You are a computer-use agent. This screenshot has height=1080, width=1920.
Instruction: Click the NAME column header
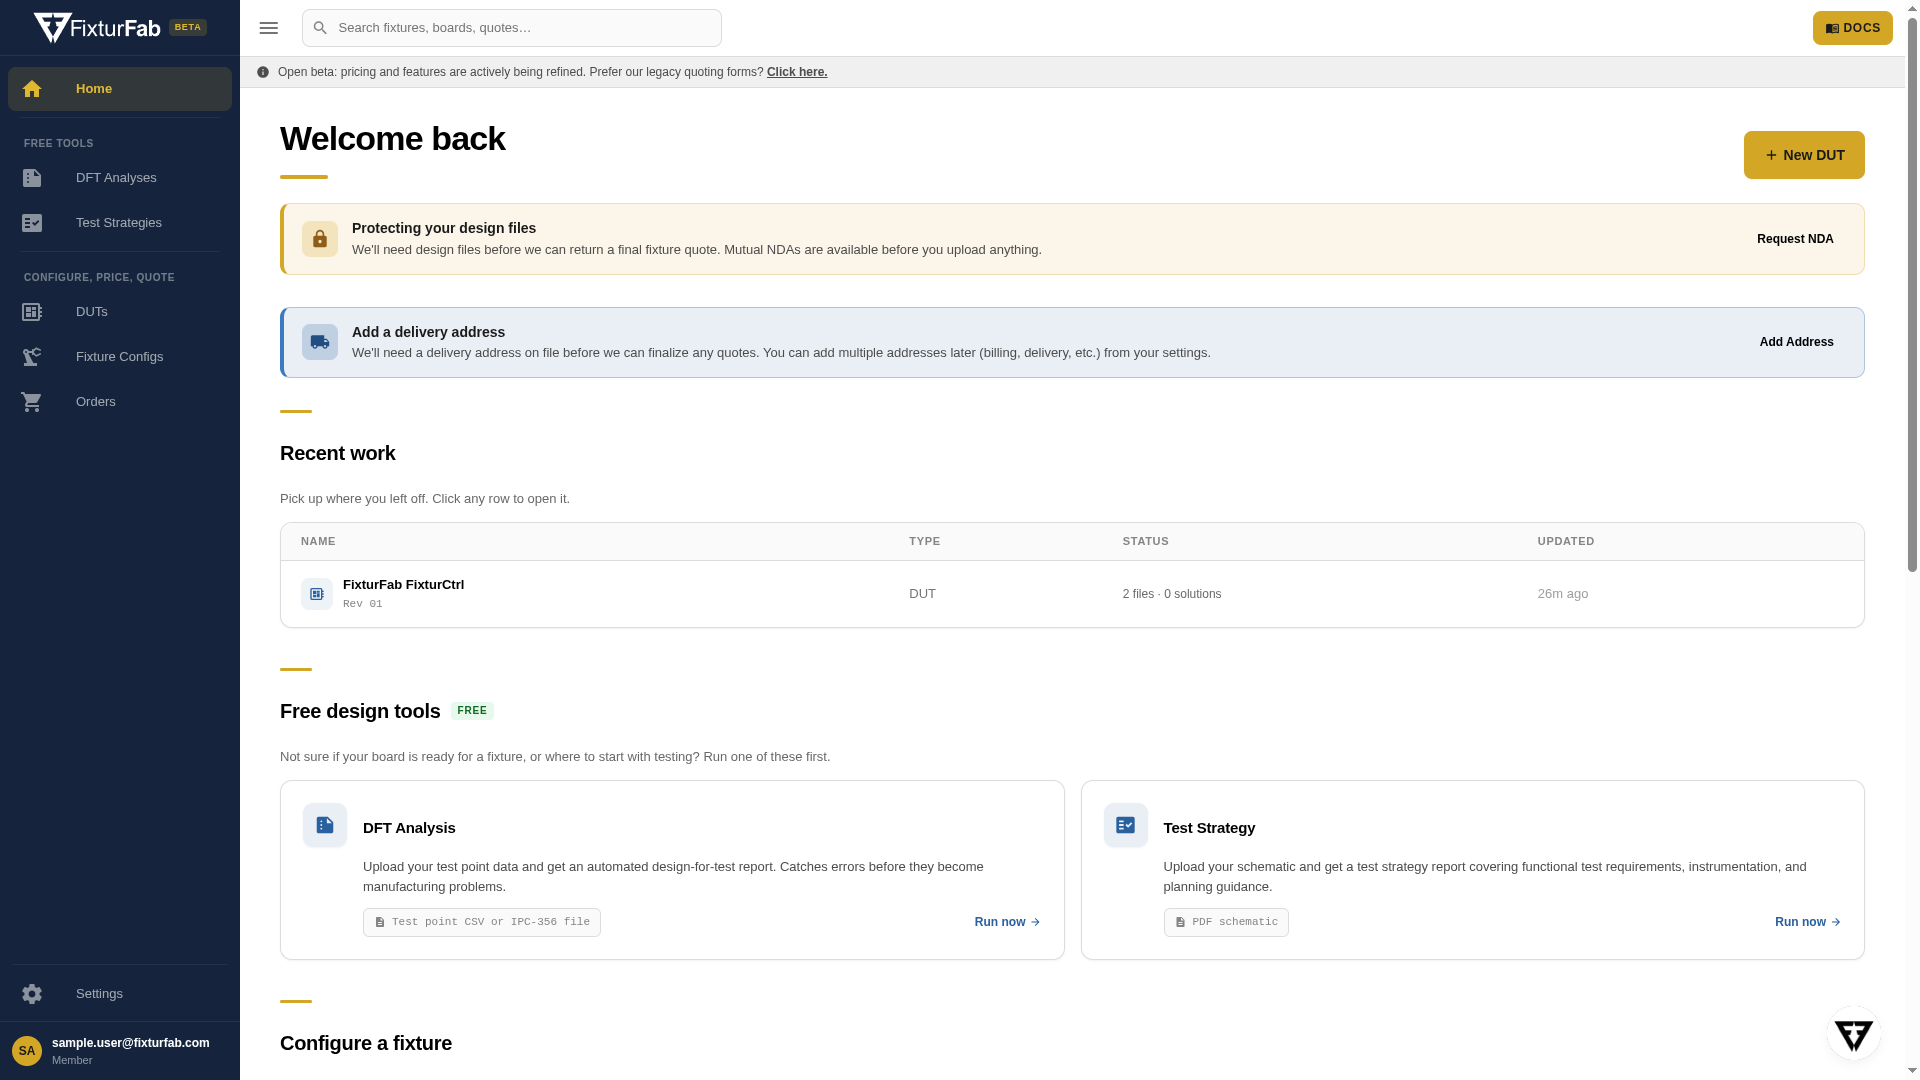pos(318,541)
